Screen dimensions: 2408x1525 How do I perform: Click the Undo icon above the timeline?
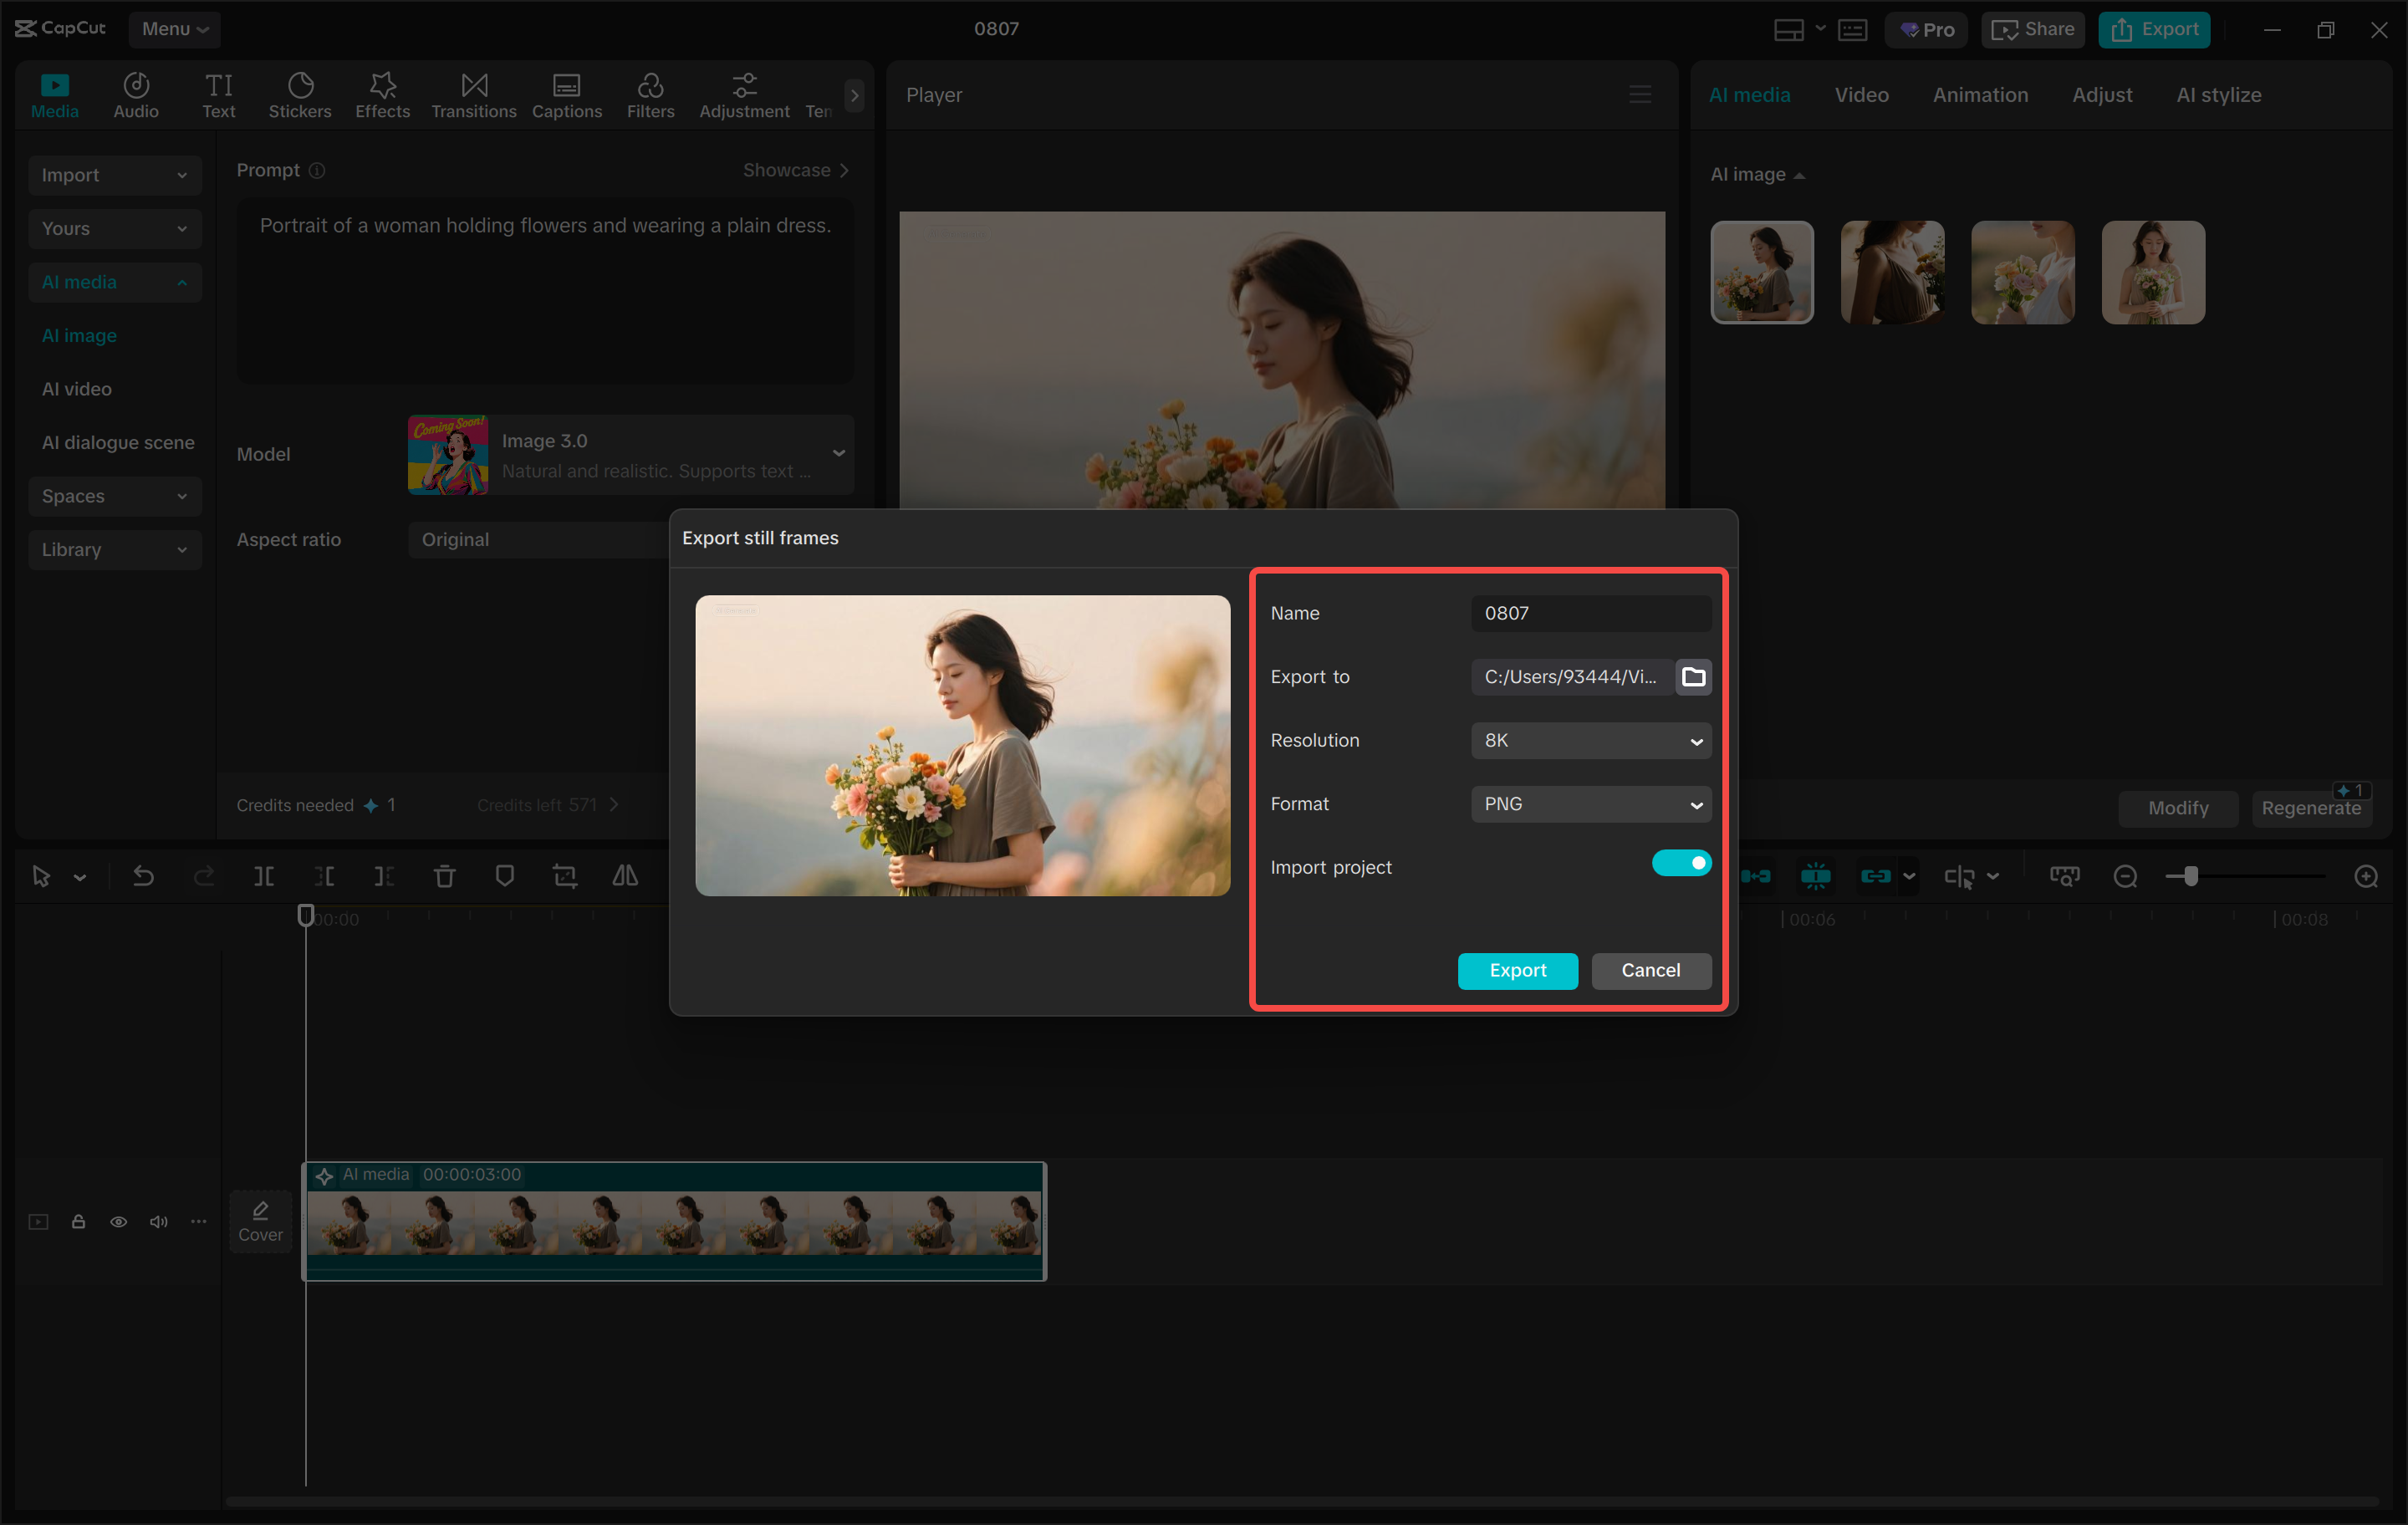(x=143, y=875)
